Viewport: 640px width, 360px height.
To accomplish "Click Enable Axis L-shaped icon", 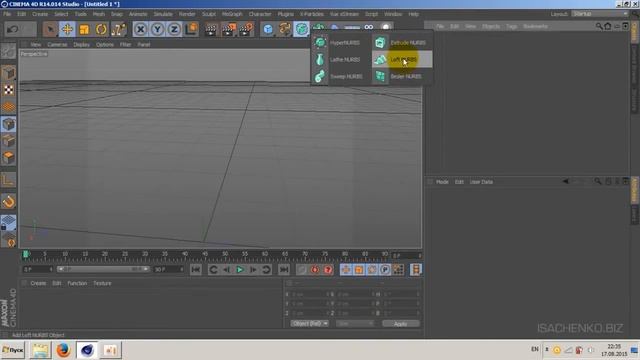I will [x=9, y=180].
